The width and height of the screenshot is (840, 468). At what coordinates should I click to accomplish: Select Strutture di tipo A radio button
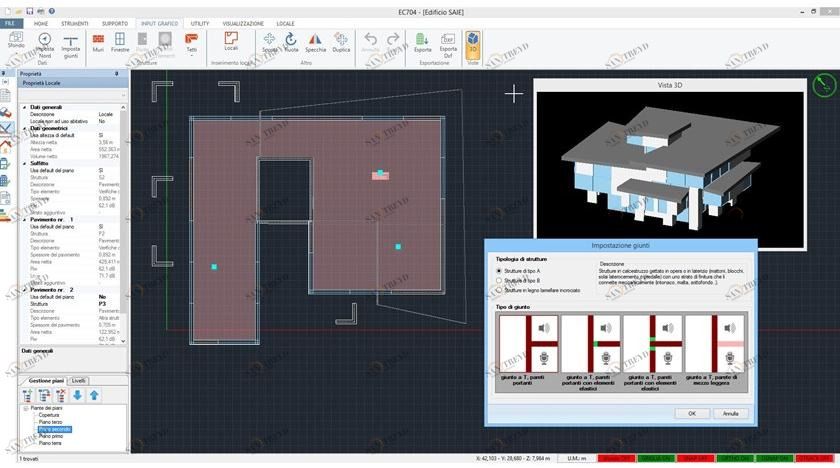(x=499, y=271)
